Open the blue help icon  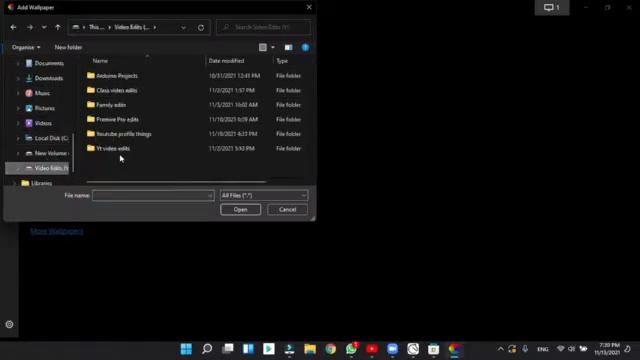click(x=305, y=47)
